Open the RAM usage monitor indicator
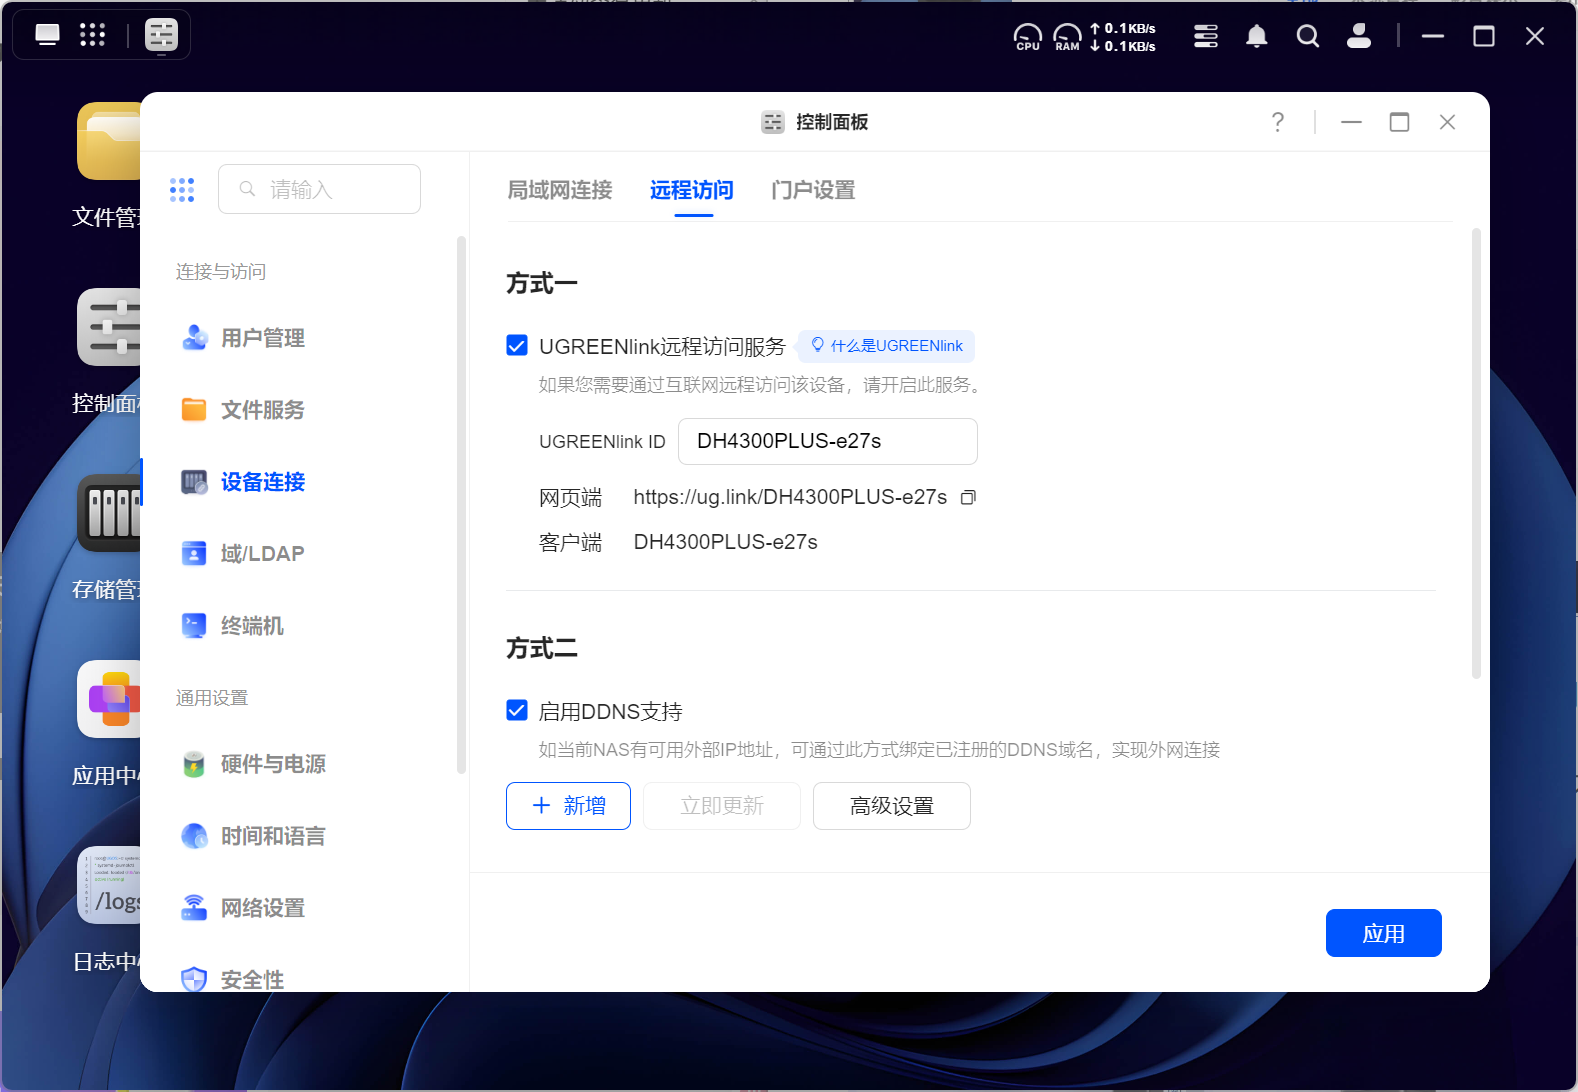Image resolution: width=1578 pixels, height=1092 pixels. [x=1067, y=37]
